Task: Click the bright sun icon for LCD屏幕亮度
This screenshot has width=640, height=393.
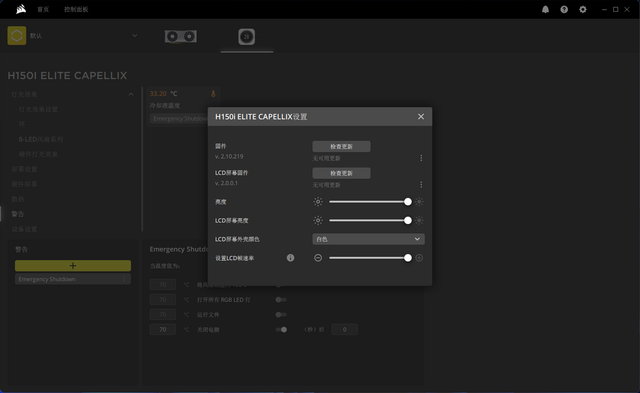Action: pyautogui.click(x=419, y=220)
